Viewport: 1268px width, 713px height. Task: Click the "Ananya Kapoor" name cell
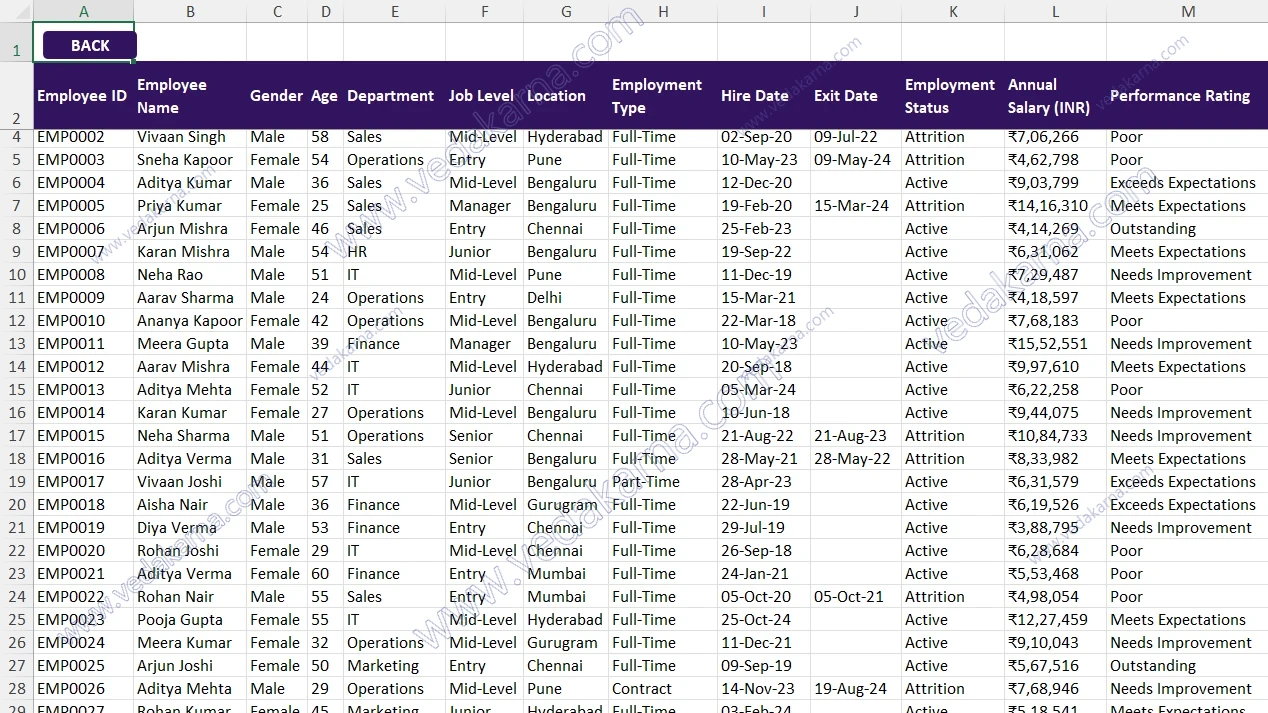[190, 321]
